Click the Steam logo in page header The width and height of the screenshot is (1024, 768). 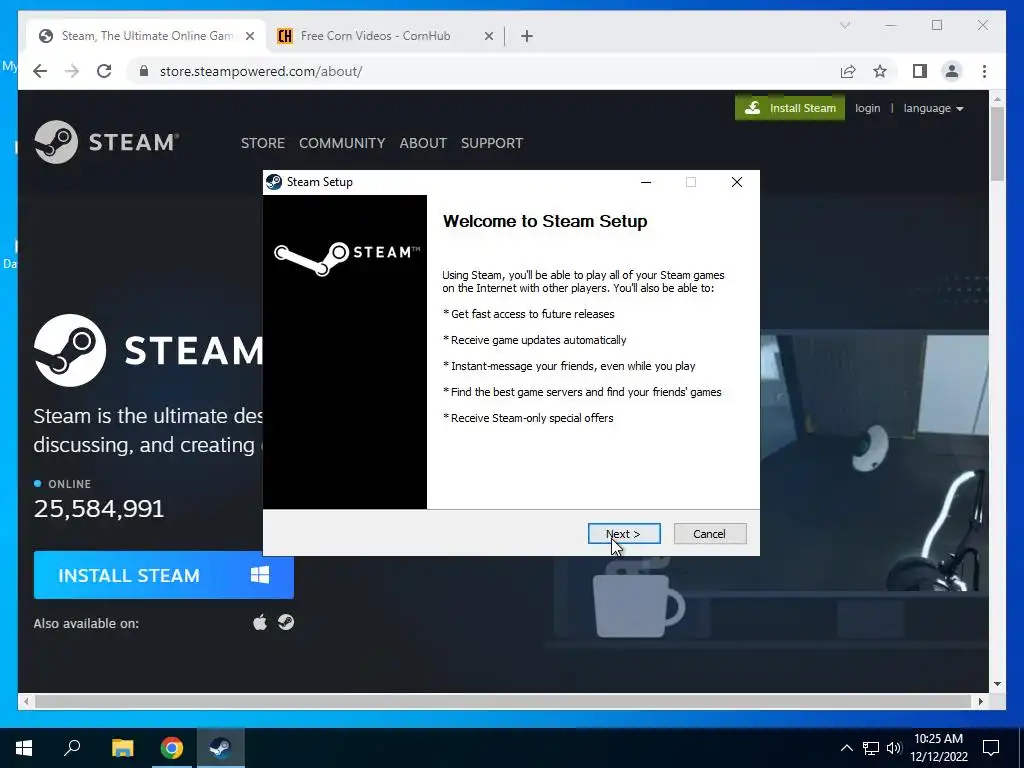(x=106, y=142)
